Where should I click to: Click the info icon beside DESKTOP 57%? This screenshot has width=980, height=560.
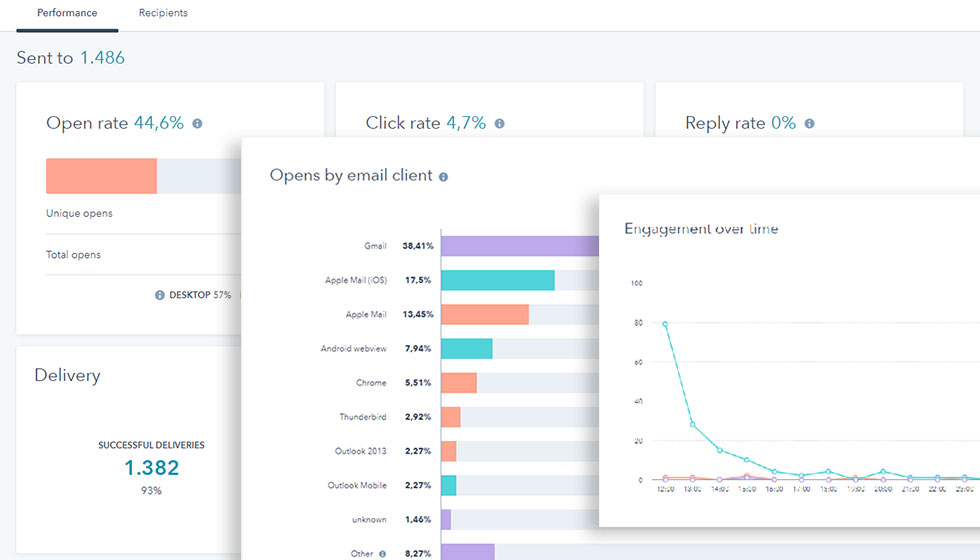click(x=159, y=295)
